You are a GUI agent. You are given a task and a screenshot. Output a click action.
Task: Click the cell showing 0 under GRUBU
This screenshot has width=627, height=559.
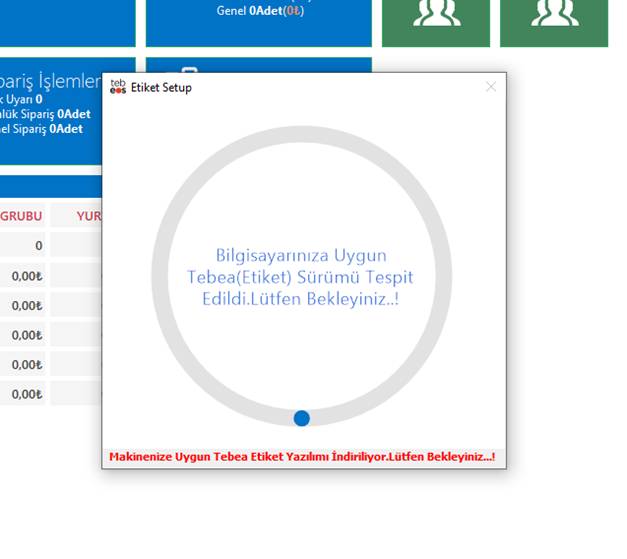[x=22, y=245]
